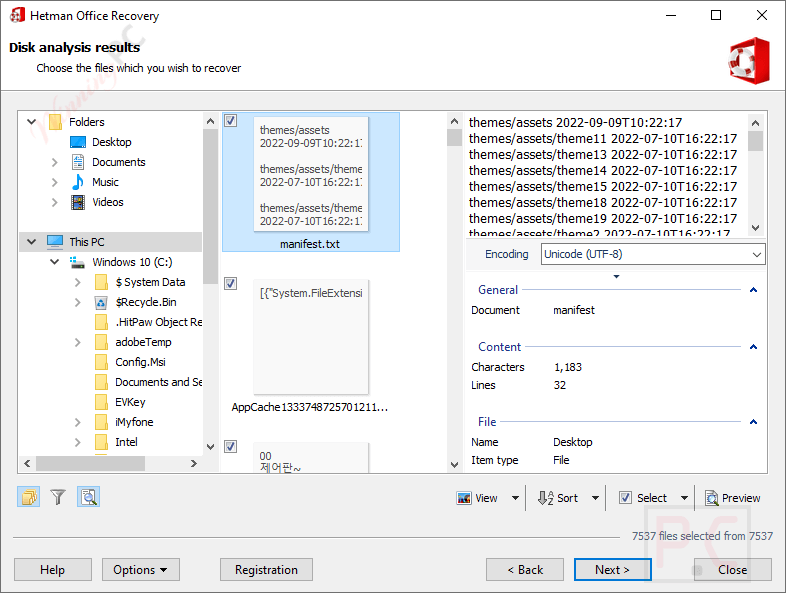786x593 pixels.
Task: Click the $Recycle.Bin icon
Action: 101,302
